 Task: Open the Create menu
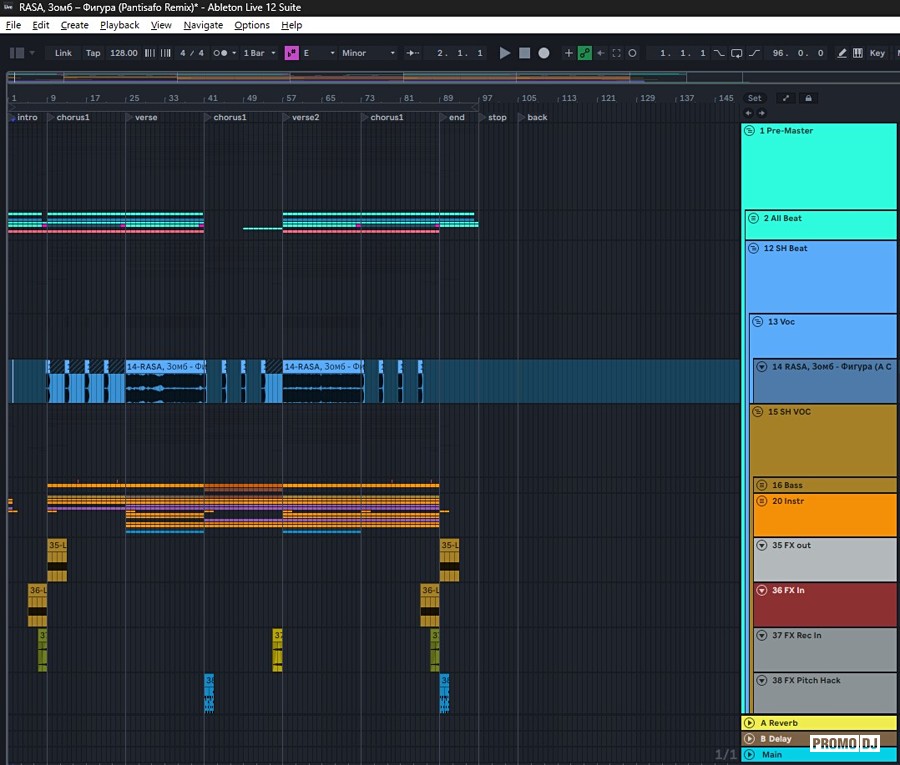[x=74, y=25]
